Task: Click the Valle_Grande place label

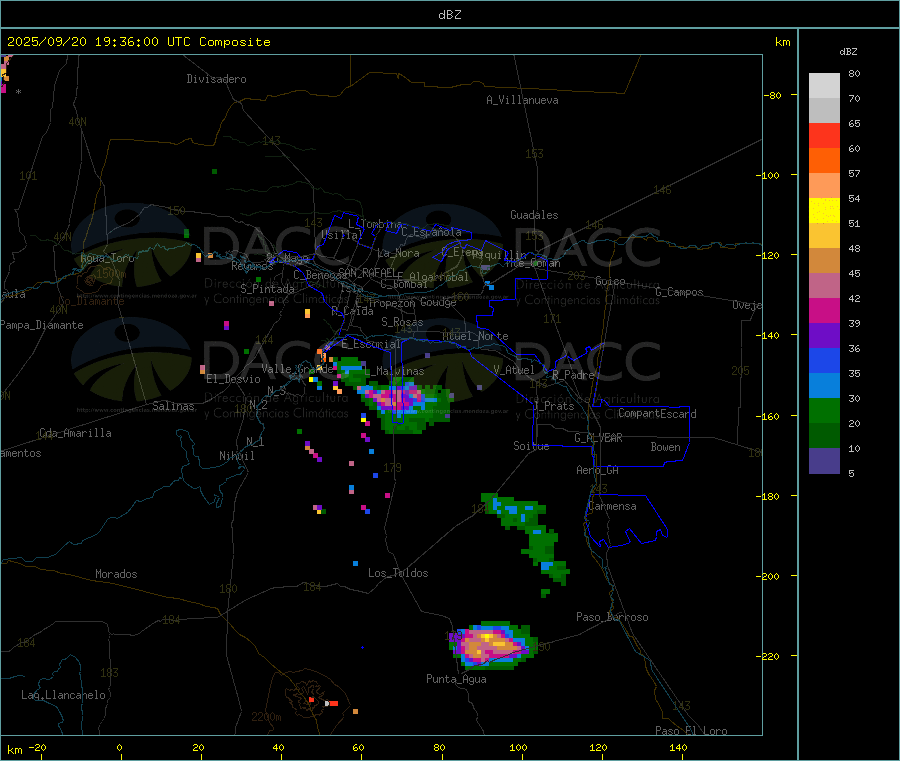Action: tap(297, 369)
